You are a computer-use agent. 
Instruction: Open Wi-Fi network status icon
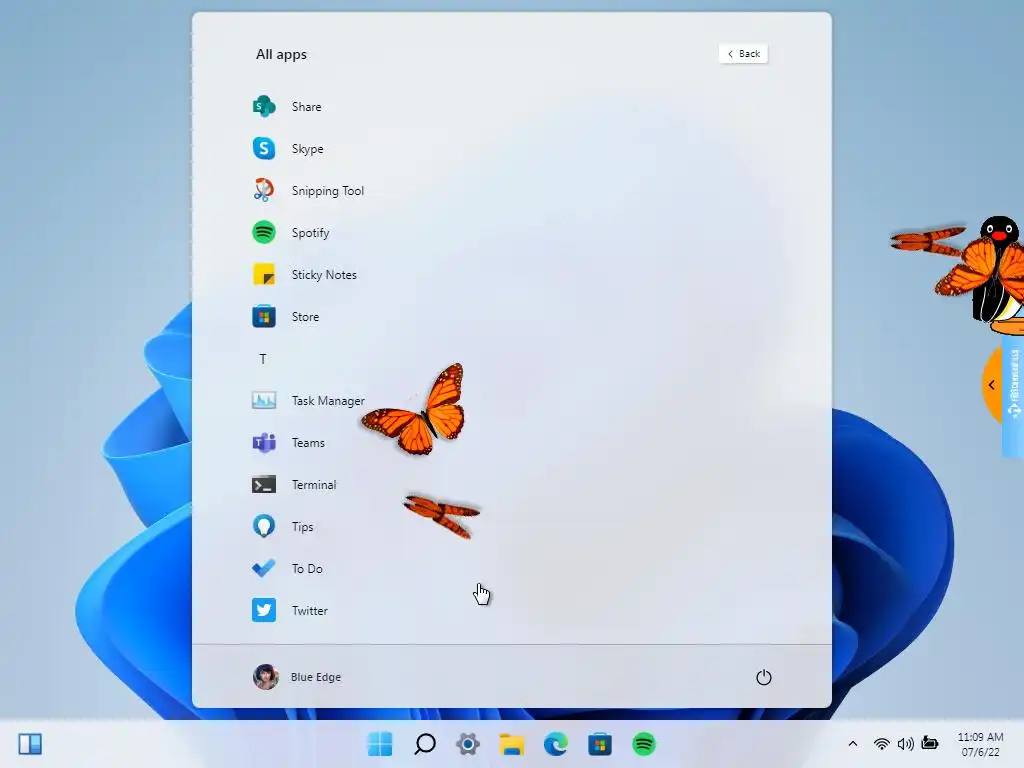882,744
